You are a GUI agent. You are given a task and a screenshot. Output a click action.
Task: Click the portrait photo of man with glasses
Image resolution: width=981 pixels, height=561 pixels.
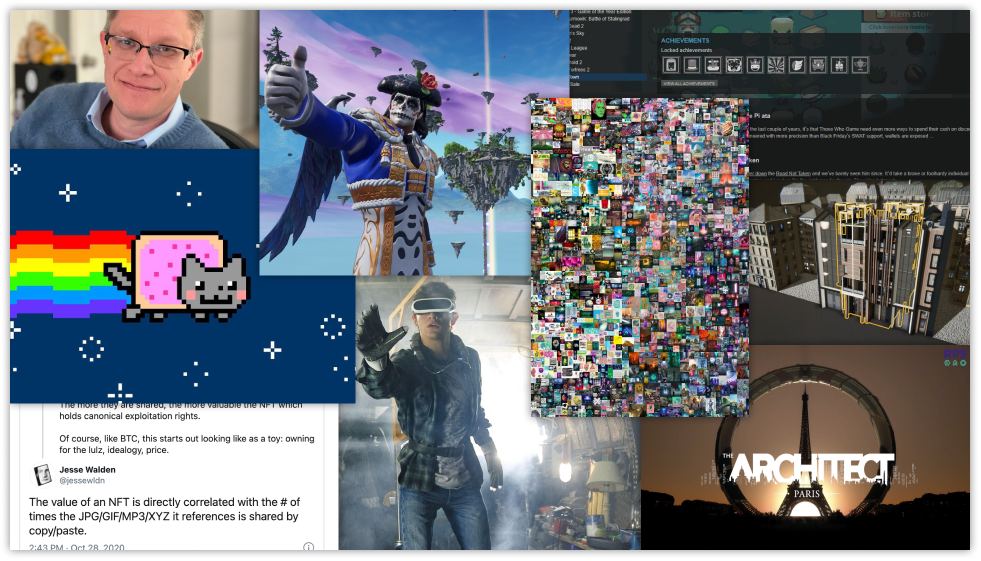click(x=135, y=79)
